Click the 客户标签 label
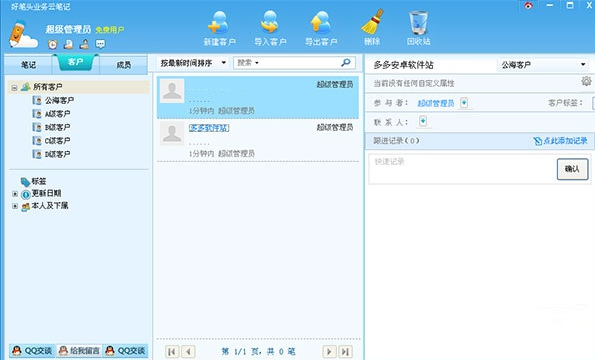The width and height of the screenshot is (595, 360). pyautogui.click(x=565, y=103)
